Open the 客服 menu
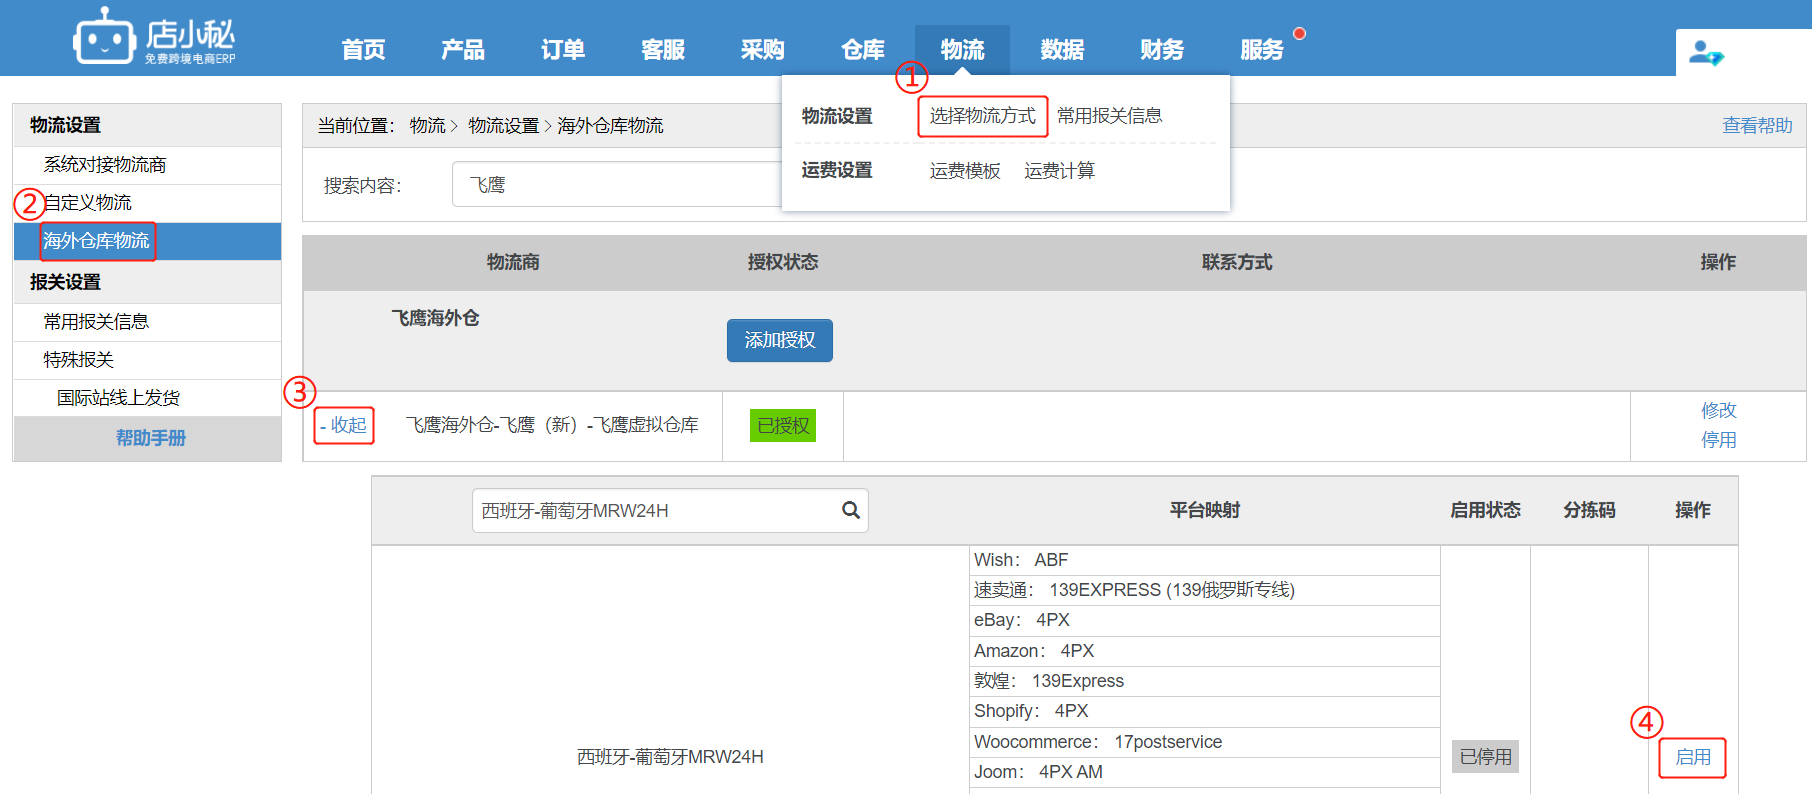 tap(663, 50)
